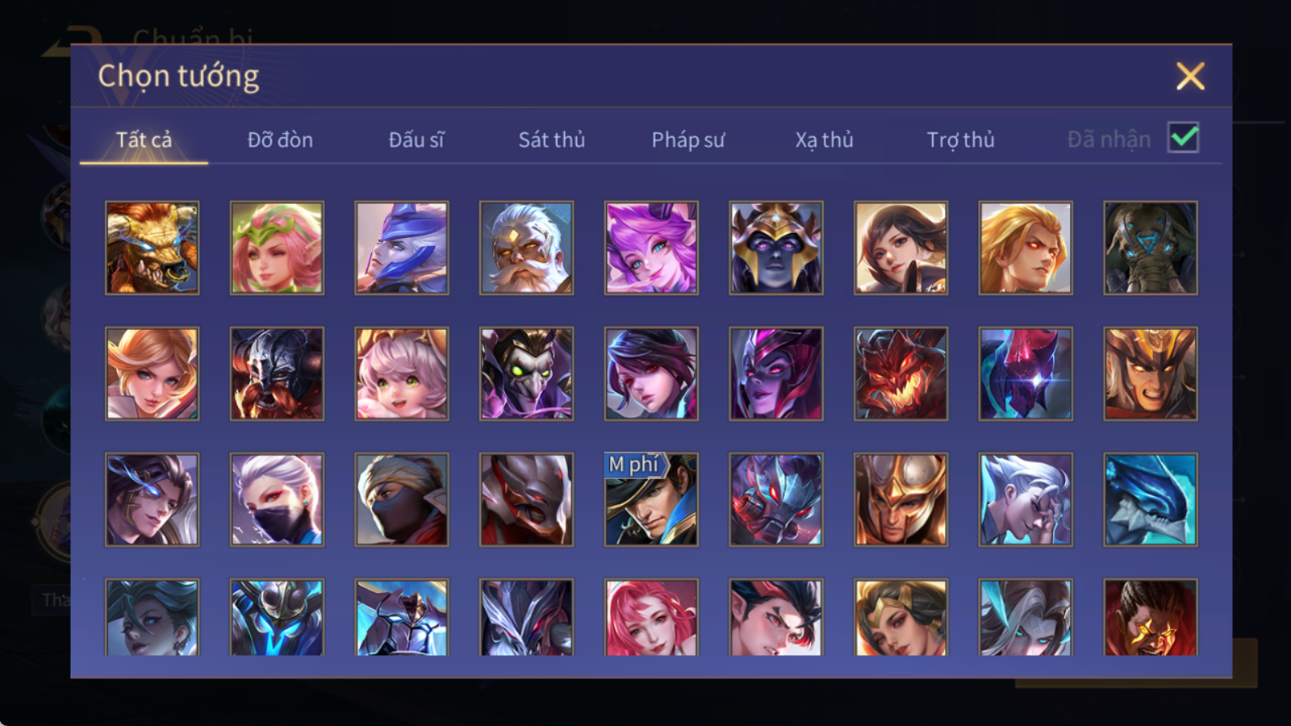The image size is (1291, 726).
Task: Open the 'Trợ thủ' tab
Action: (960, 140)
